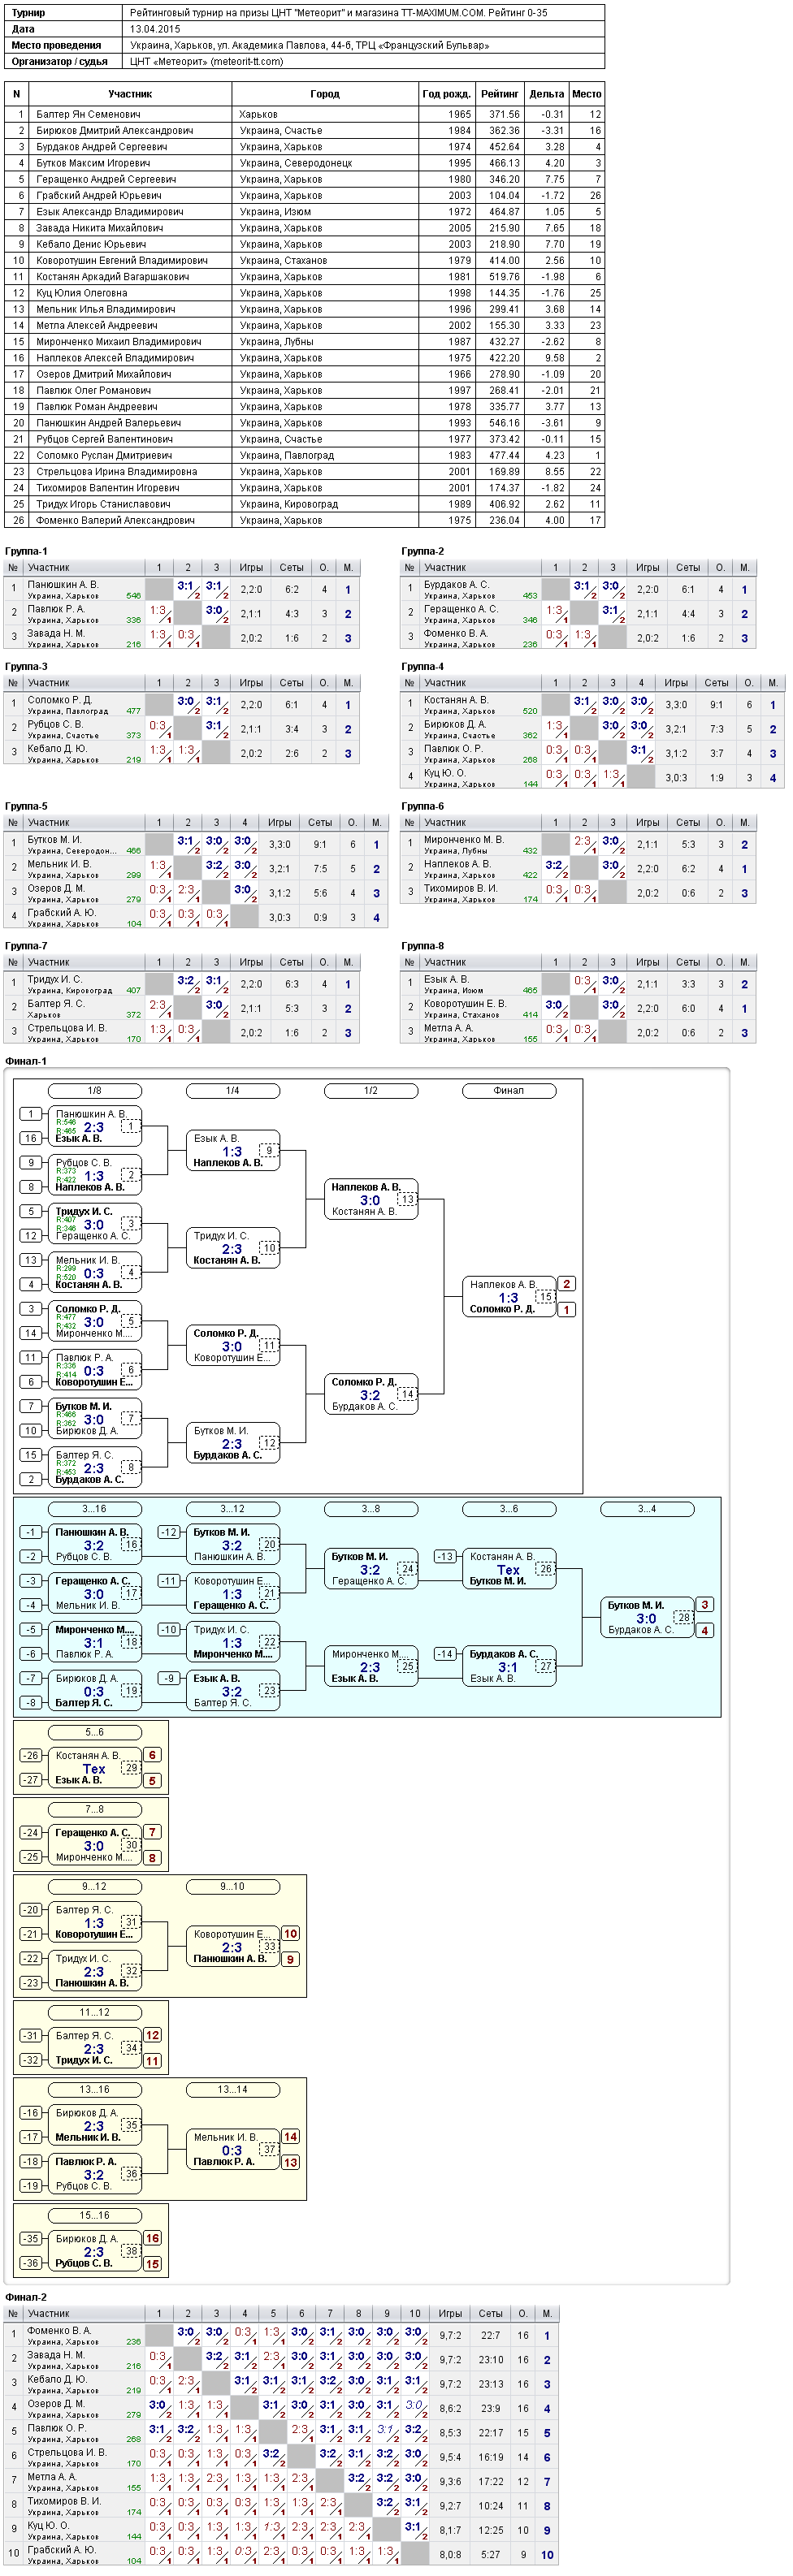Click the Год рожд. column header
The width and height of the screenshot is (793, 2576).
[x=446, y=94]
